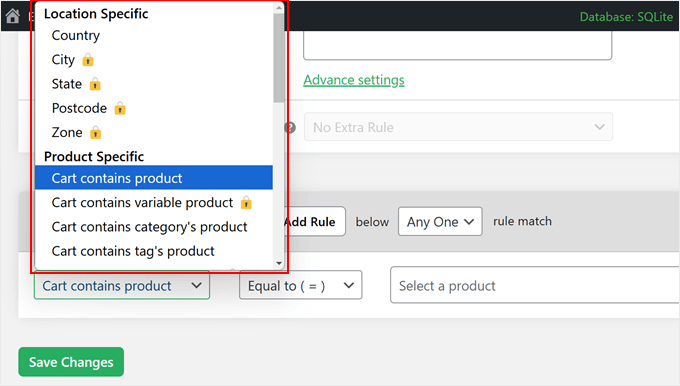Click the lock icon next to Postcode
This screenshot has height=386, width=680.
point(120,108)
